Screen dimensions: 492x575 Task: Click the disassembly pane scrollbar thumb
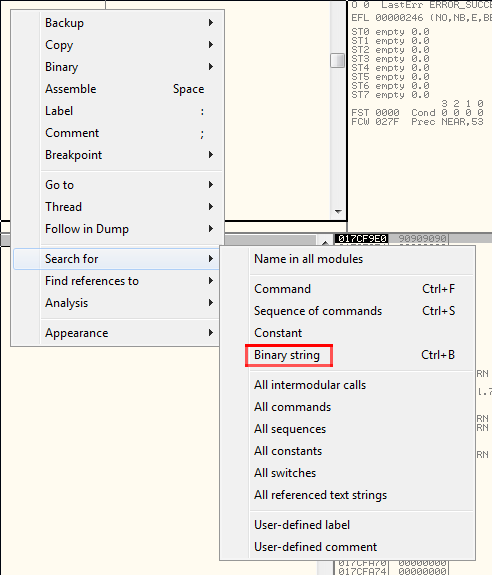[337, 61]
